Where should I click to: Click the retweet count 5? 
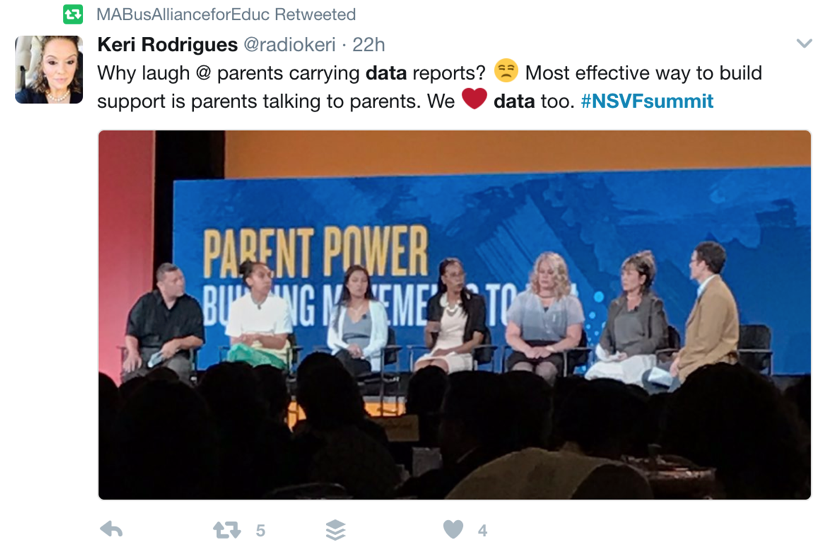(260, 531)
